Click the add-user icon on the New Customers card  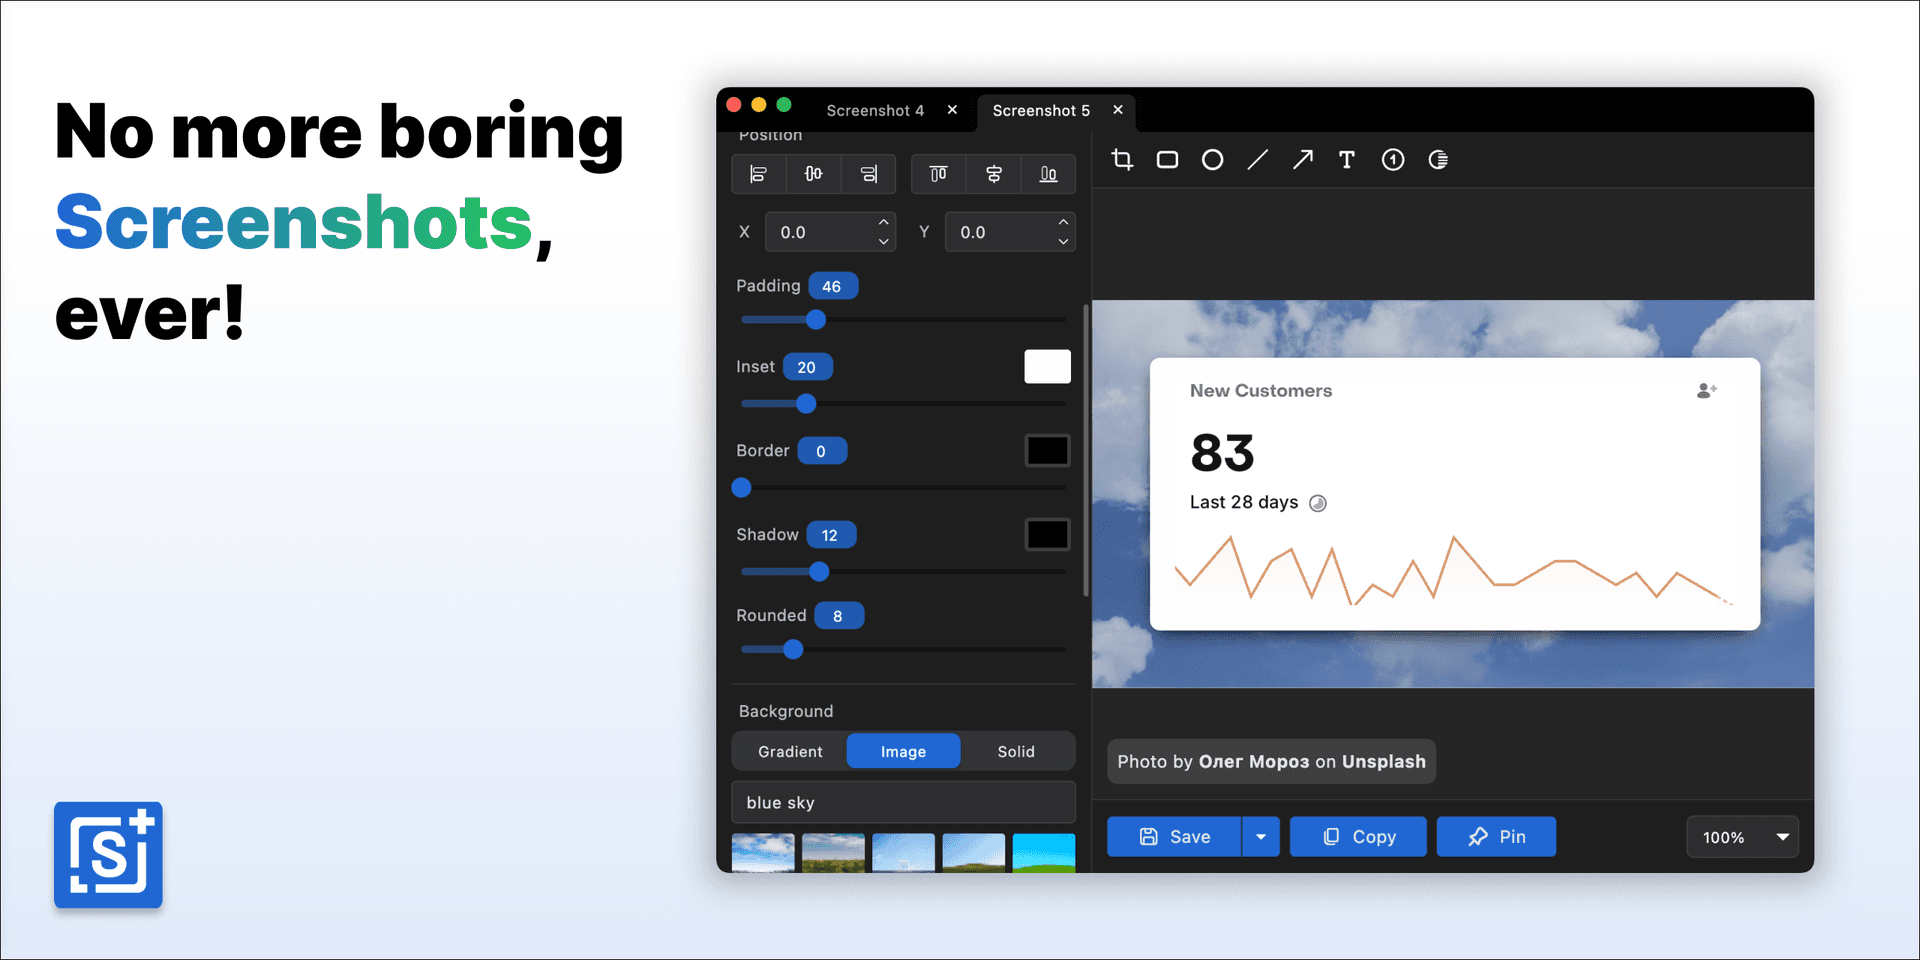click(1707, 390)
